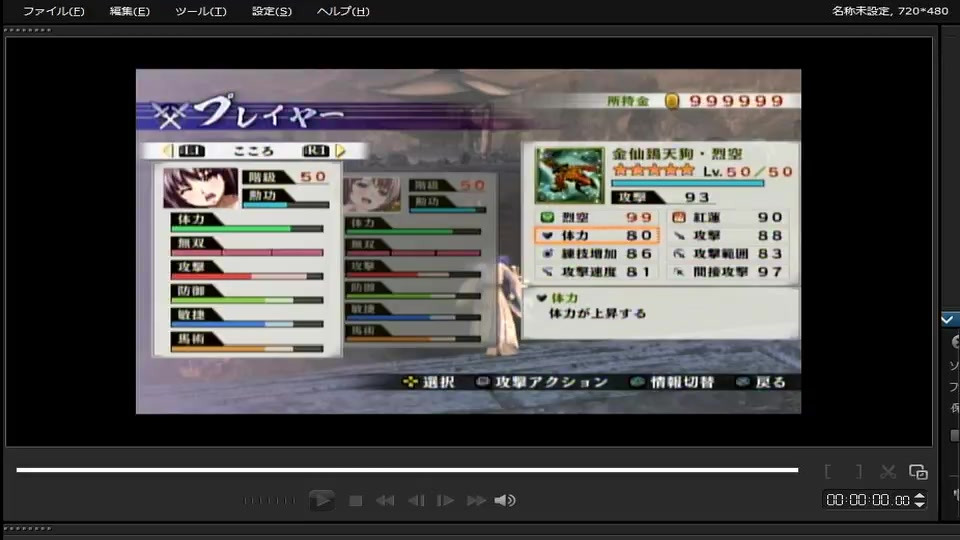Jump to end with the fast-forward button

476,501
